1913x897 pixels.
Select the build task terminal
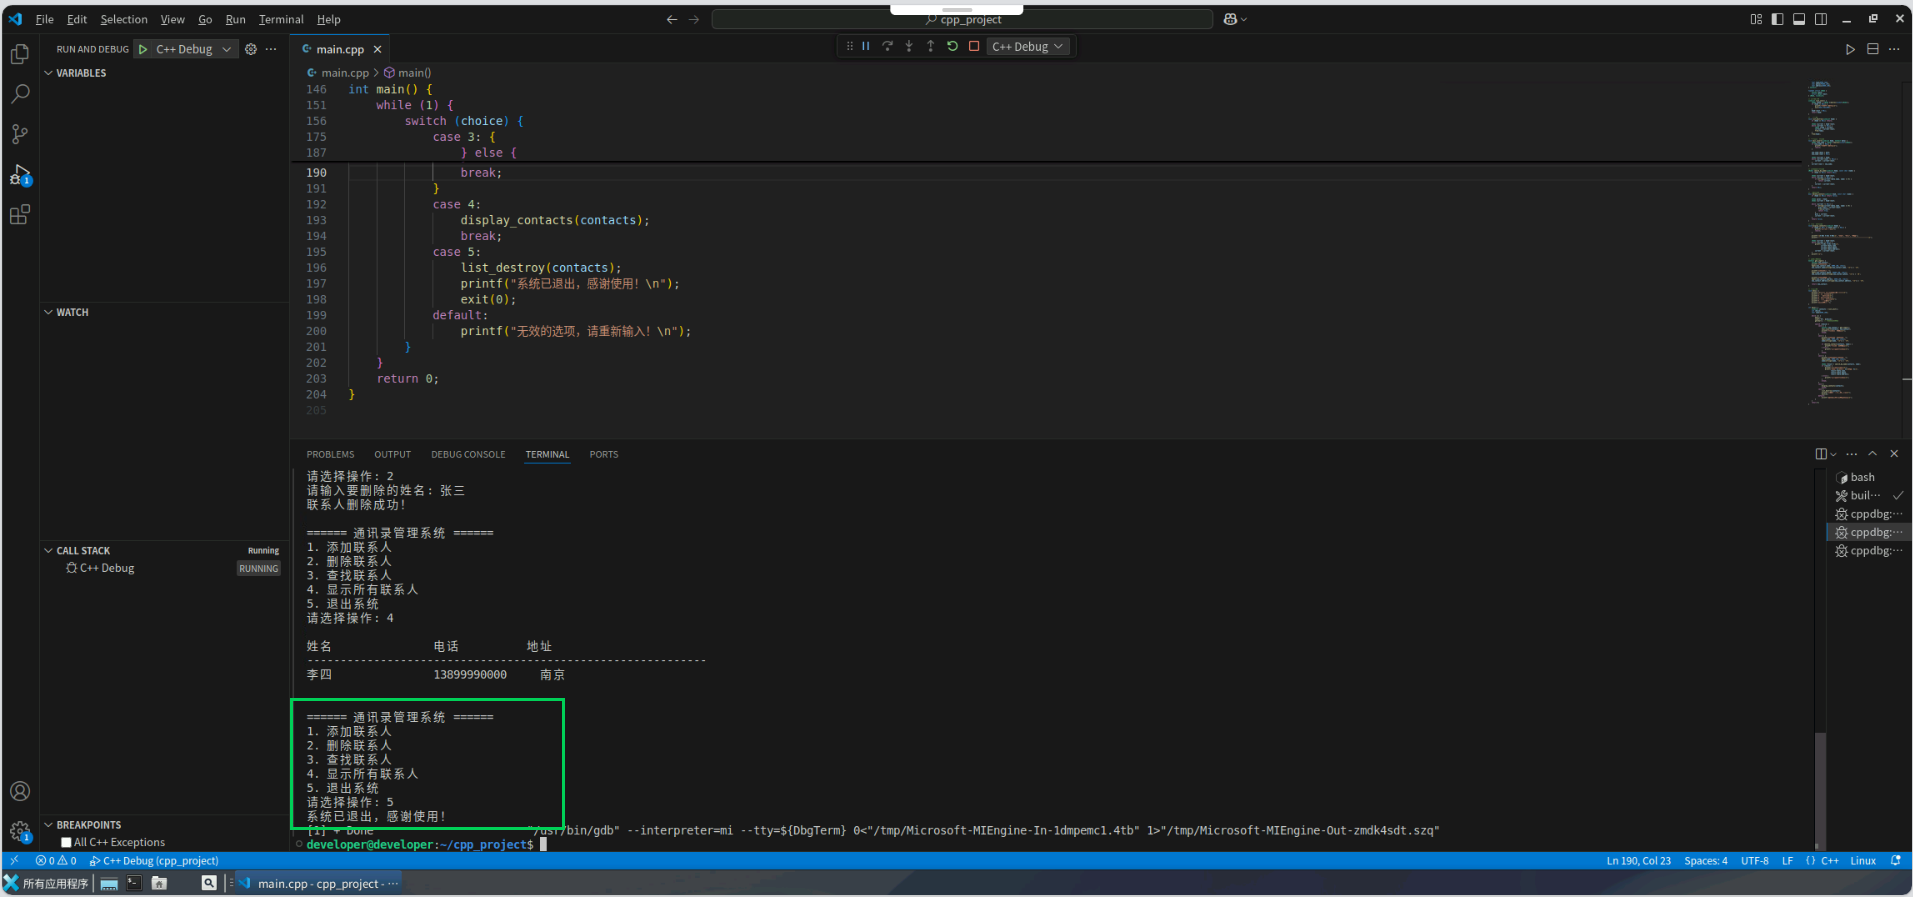[1864, 495]
